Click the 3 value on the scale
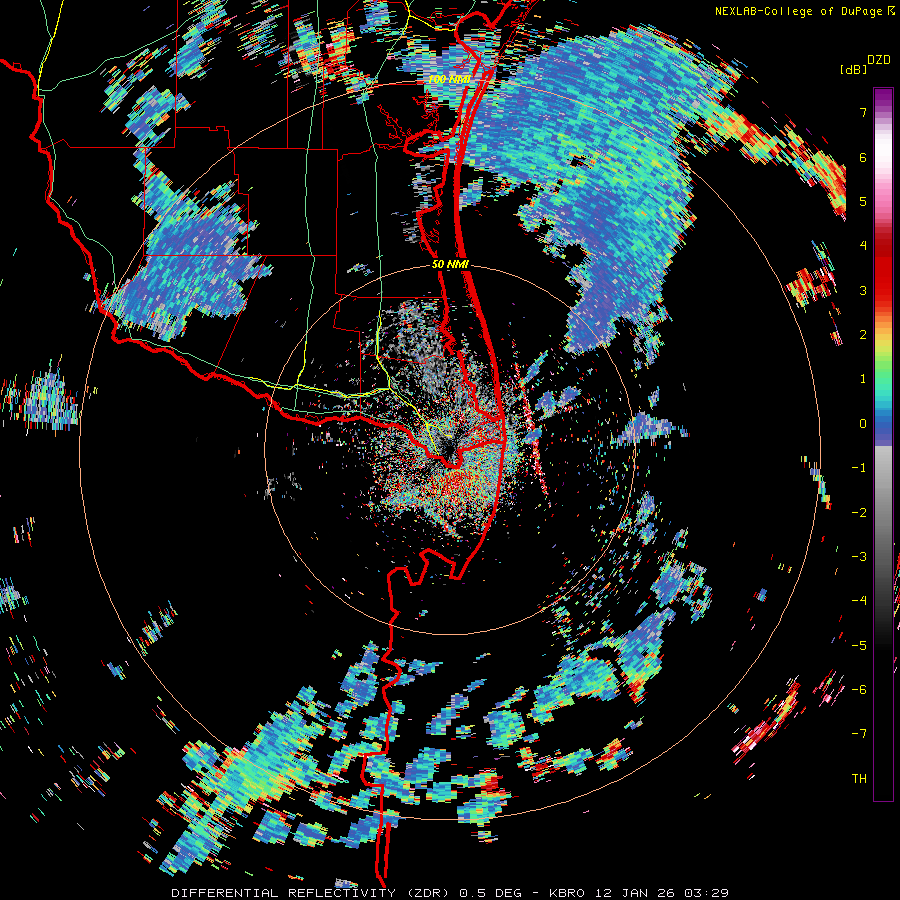 [x=863, y=290]
